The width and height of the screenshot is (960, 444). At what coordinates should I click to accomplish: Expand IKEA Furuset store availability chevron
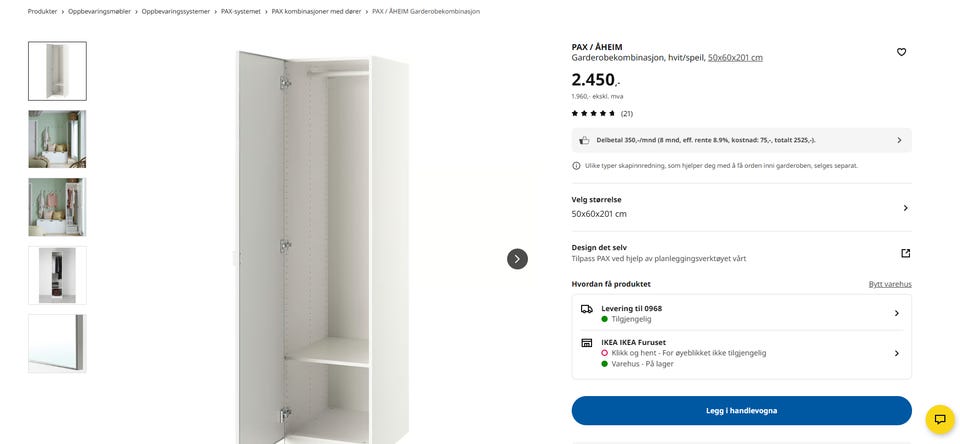click(x=896, y=353)
